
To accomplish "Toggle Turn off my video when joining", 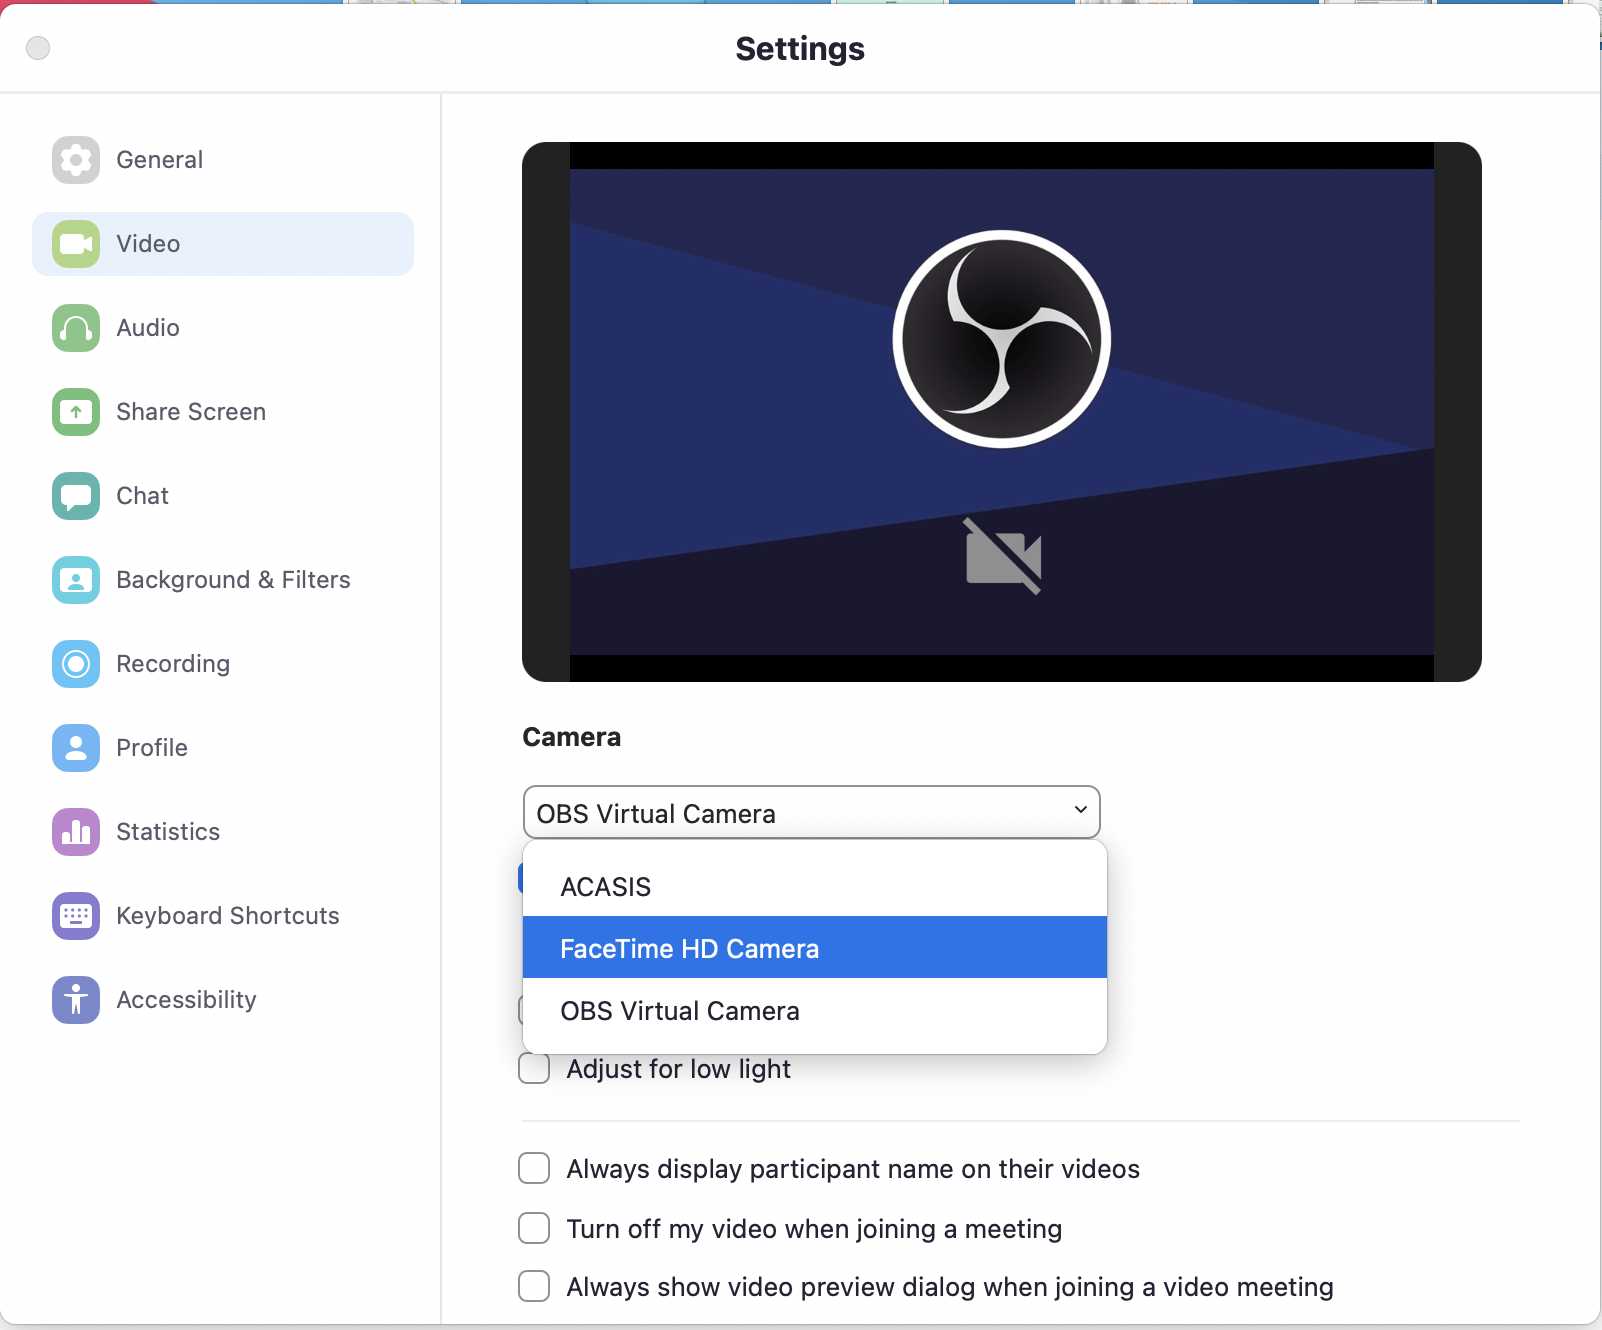I will pyautogui.click(x=534, y=1228).
